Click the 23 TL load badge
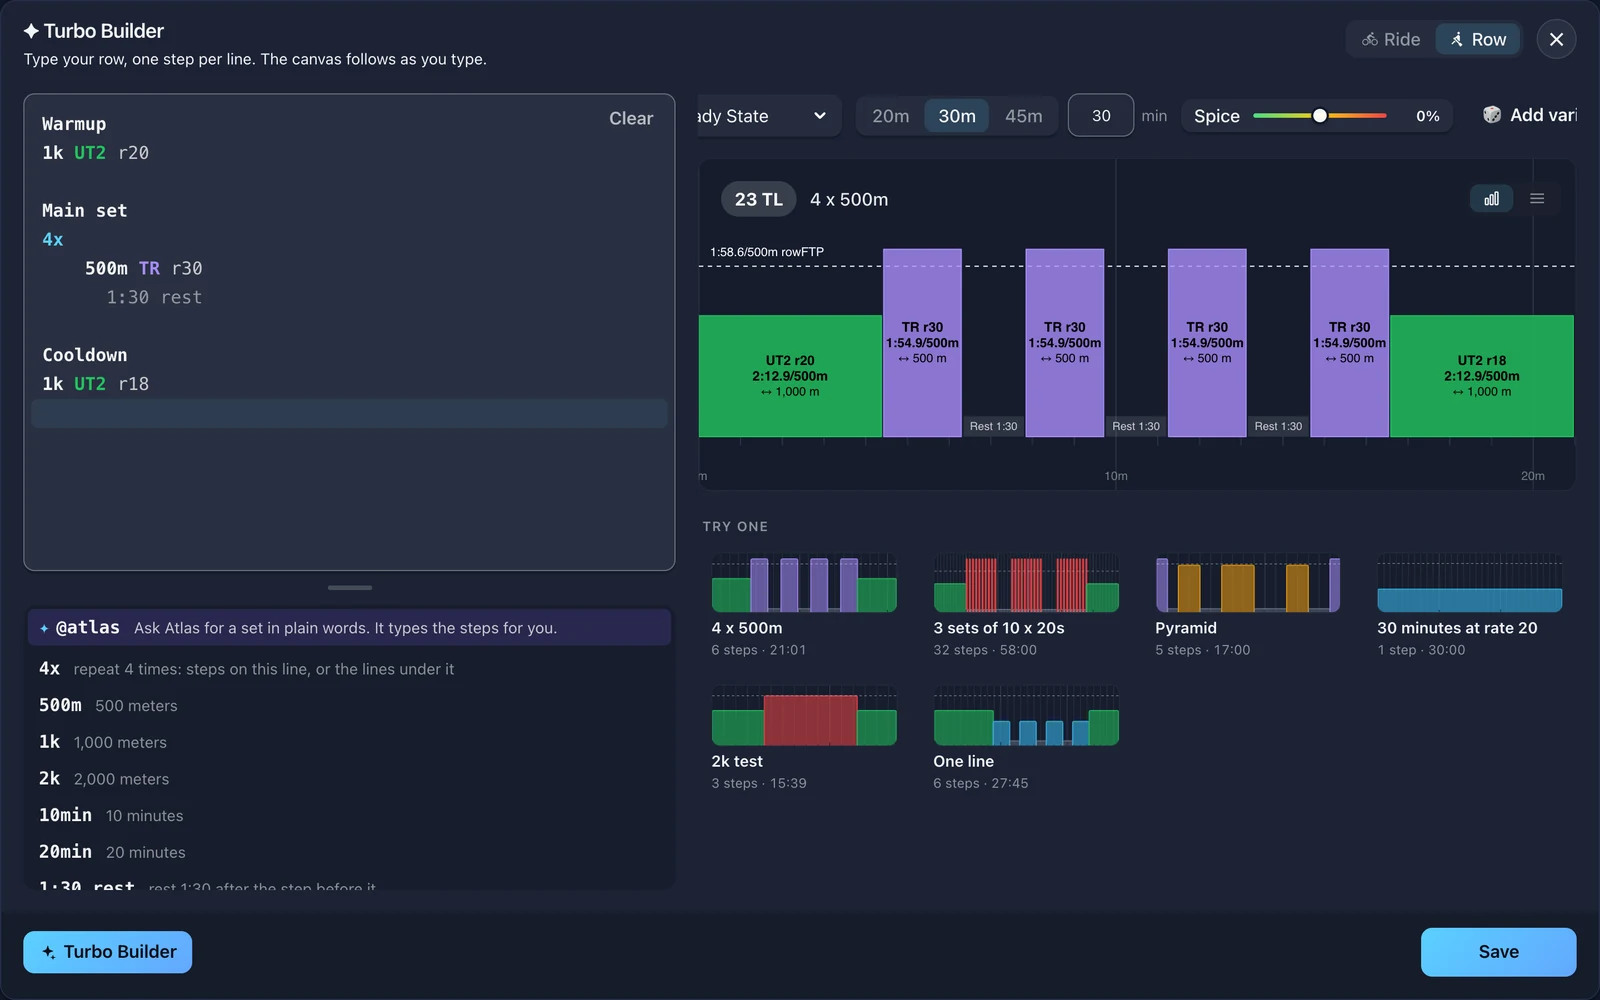Viewport: 1600px width, 1000px height. [x=758, y=199]
